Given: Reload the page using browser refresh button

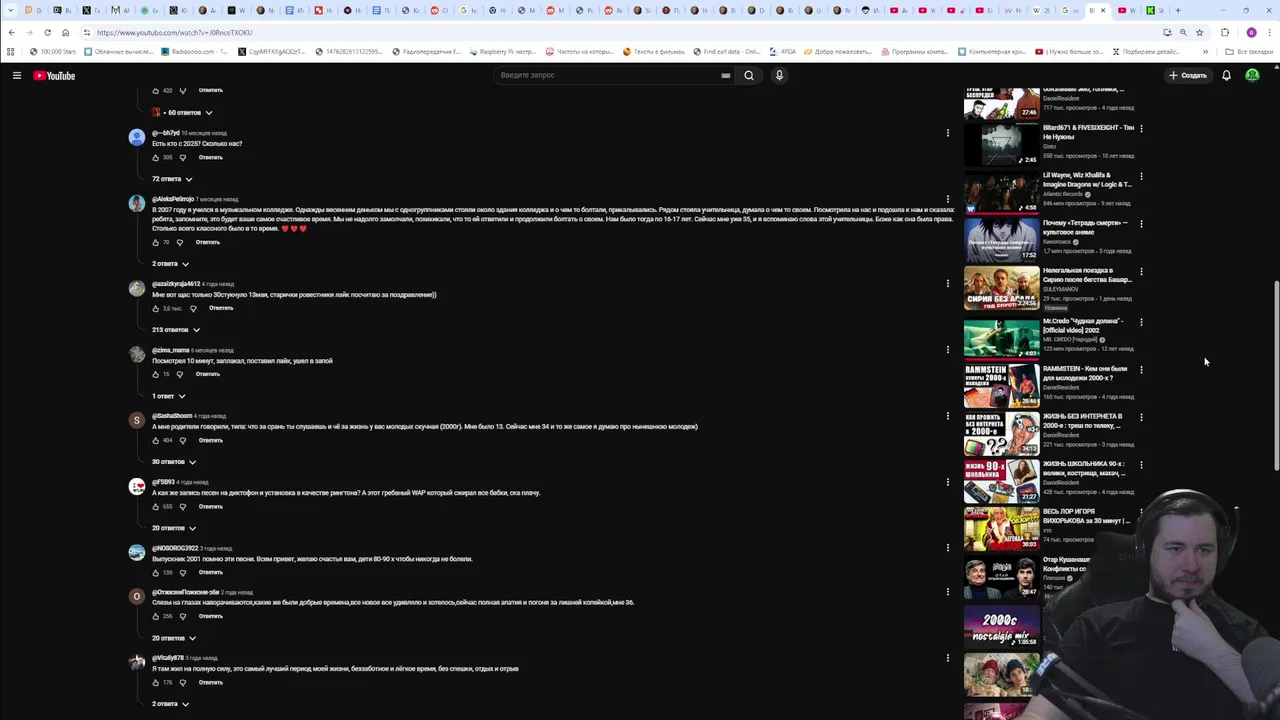Looking at the screenshot, I should click(47, 32).
